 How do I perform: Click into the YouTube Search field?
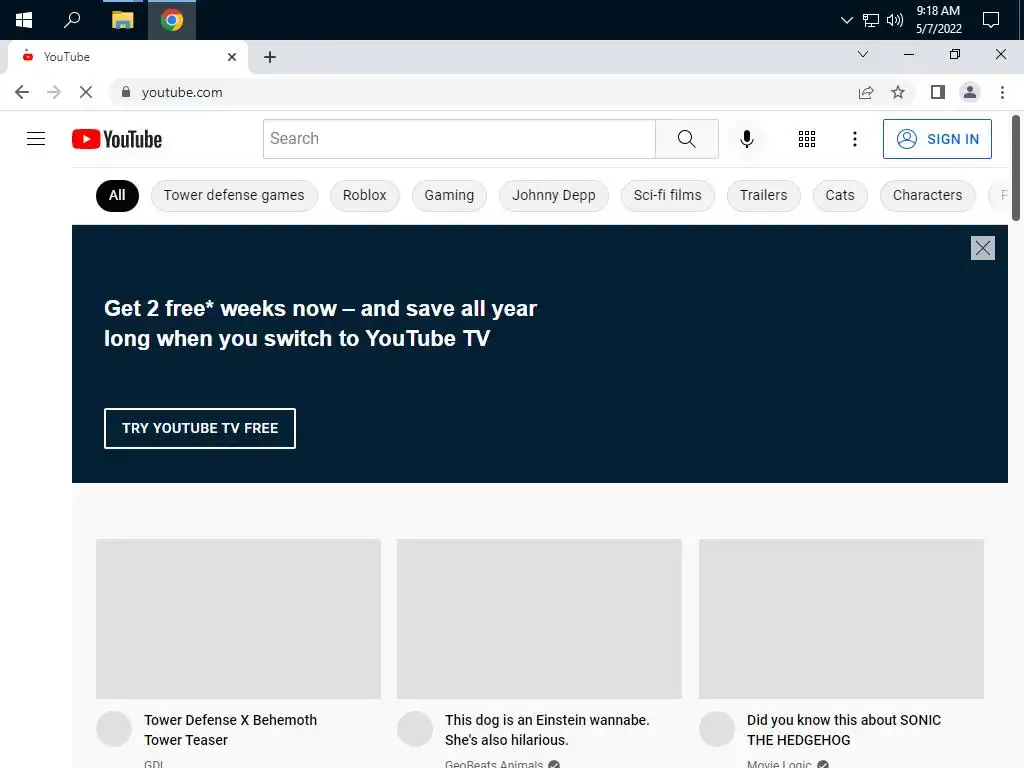point(459,138)
